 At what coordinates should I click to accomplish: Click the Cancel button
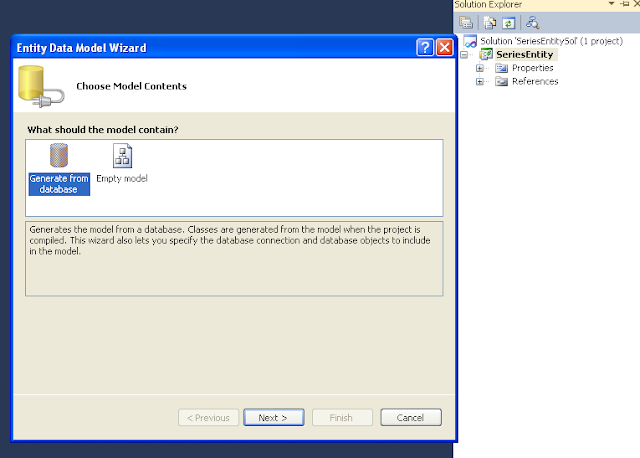411,418
